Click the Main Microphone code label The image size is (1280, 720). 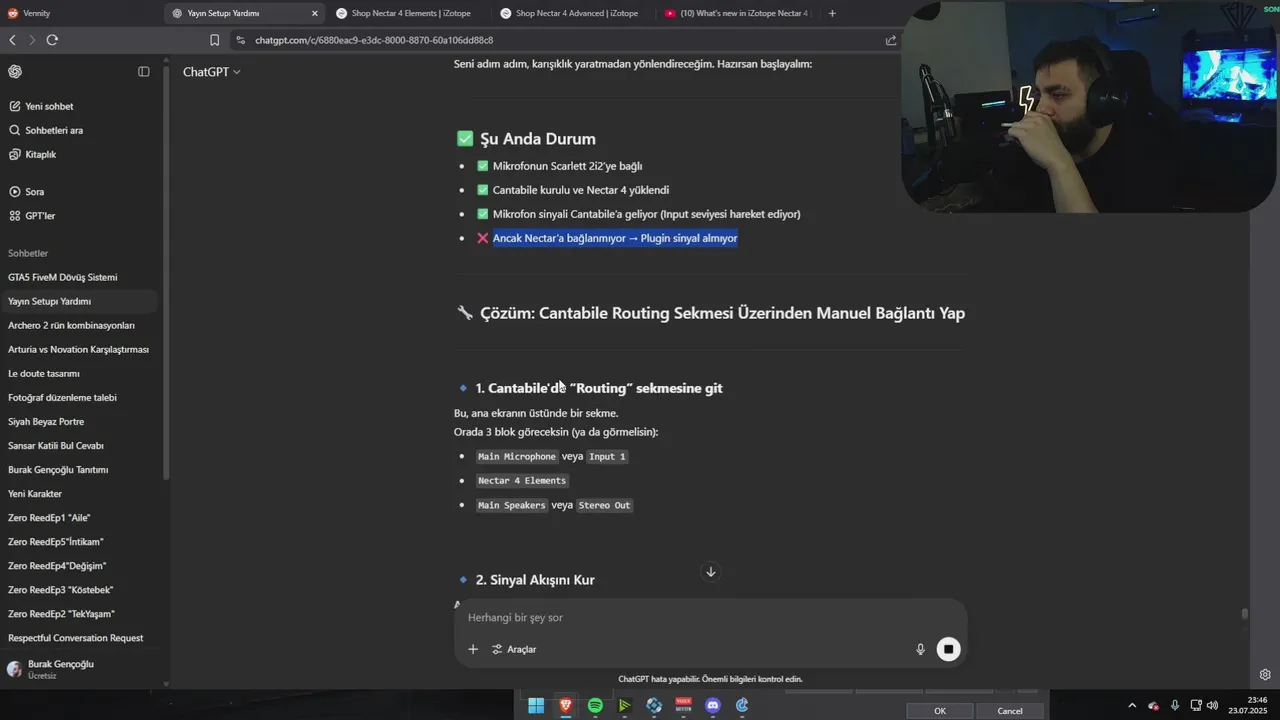[x=517, y=456]
